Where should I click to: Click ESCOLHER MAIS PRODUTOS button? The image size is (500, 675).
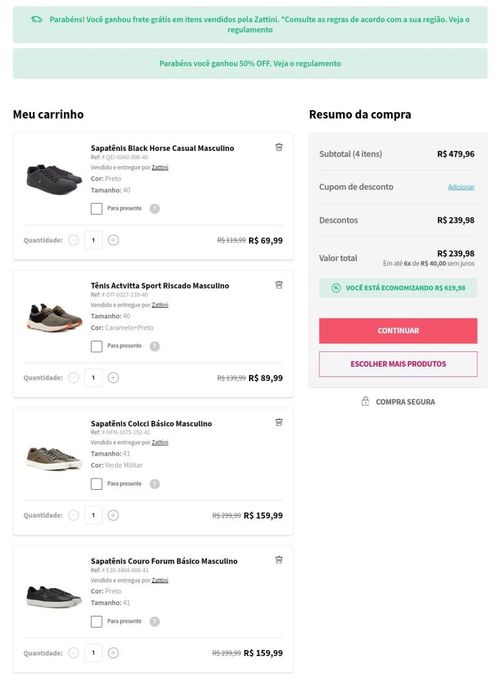[x=398, y=364]
